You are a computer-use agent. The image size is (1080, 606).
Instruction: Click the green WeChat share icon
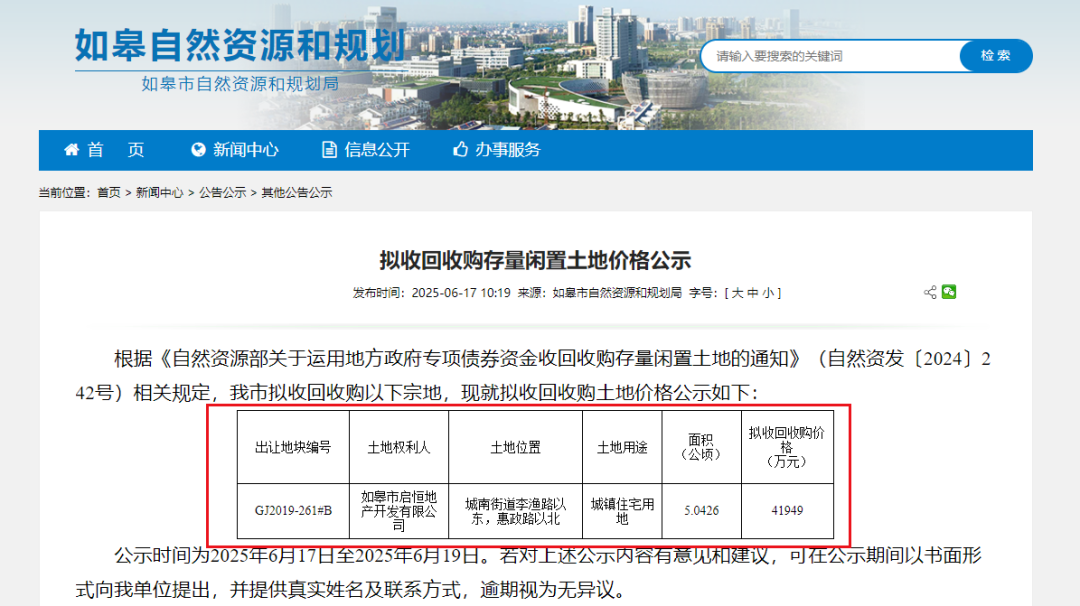coord(949,292)
